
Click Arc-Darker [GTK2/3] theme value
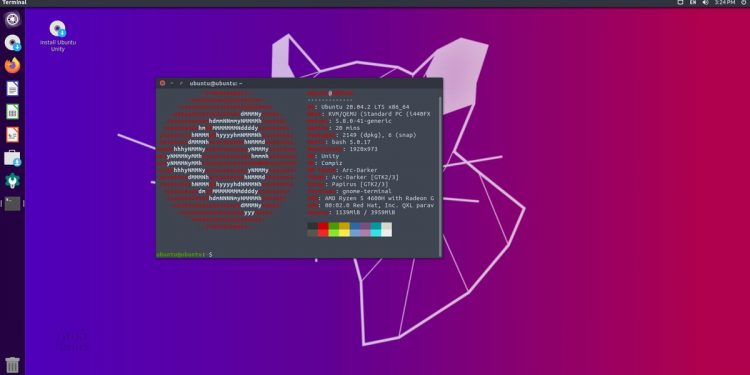click(365, 177)
